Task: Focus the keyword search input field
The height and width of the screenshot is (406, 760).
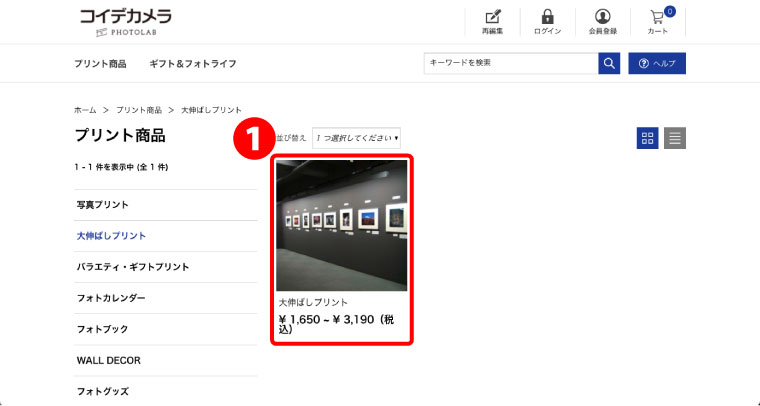Action: pyautogui.click(x=510, y=63)
